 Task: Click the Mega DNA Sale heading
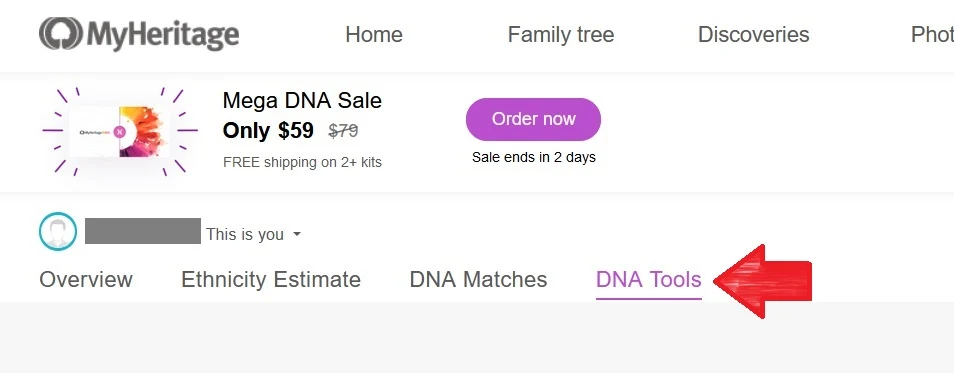[x=302, y=100]
